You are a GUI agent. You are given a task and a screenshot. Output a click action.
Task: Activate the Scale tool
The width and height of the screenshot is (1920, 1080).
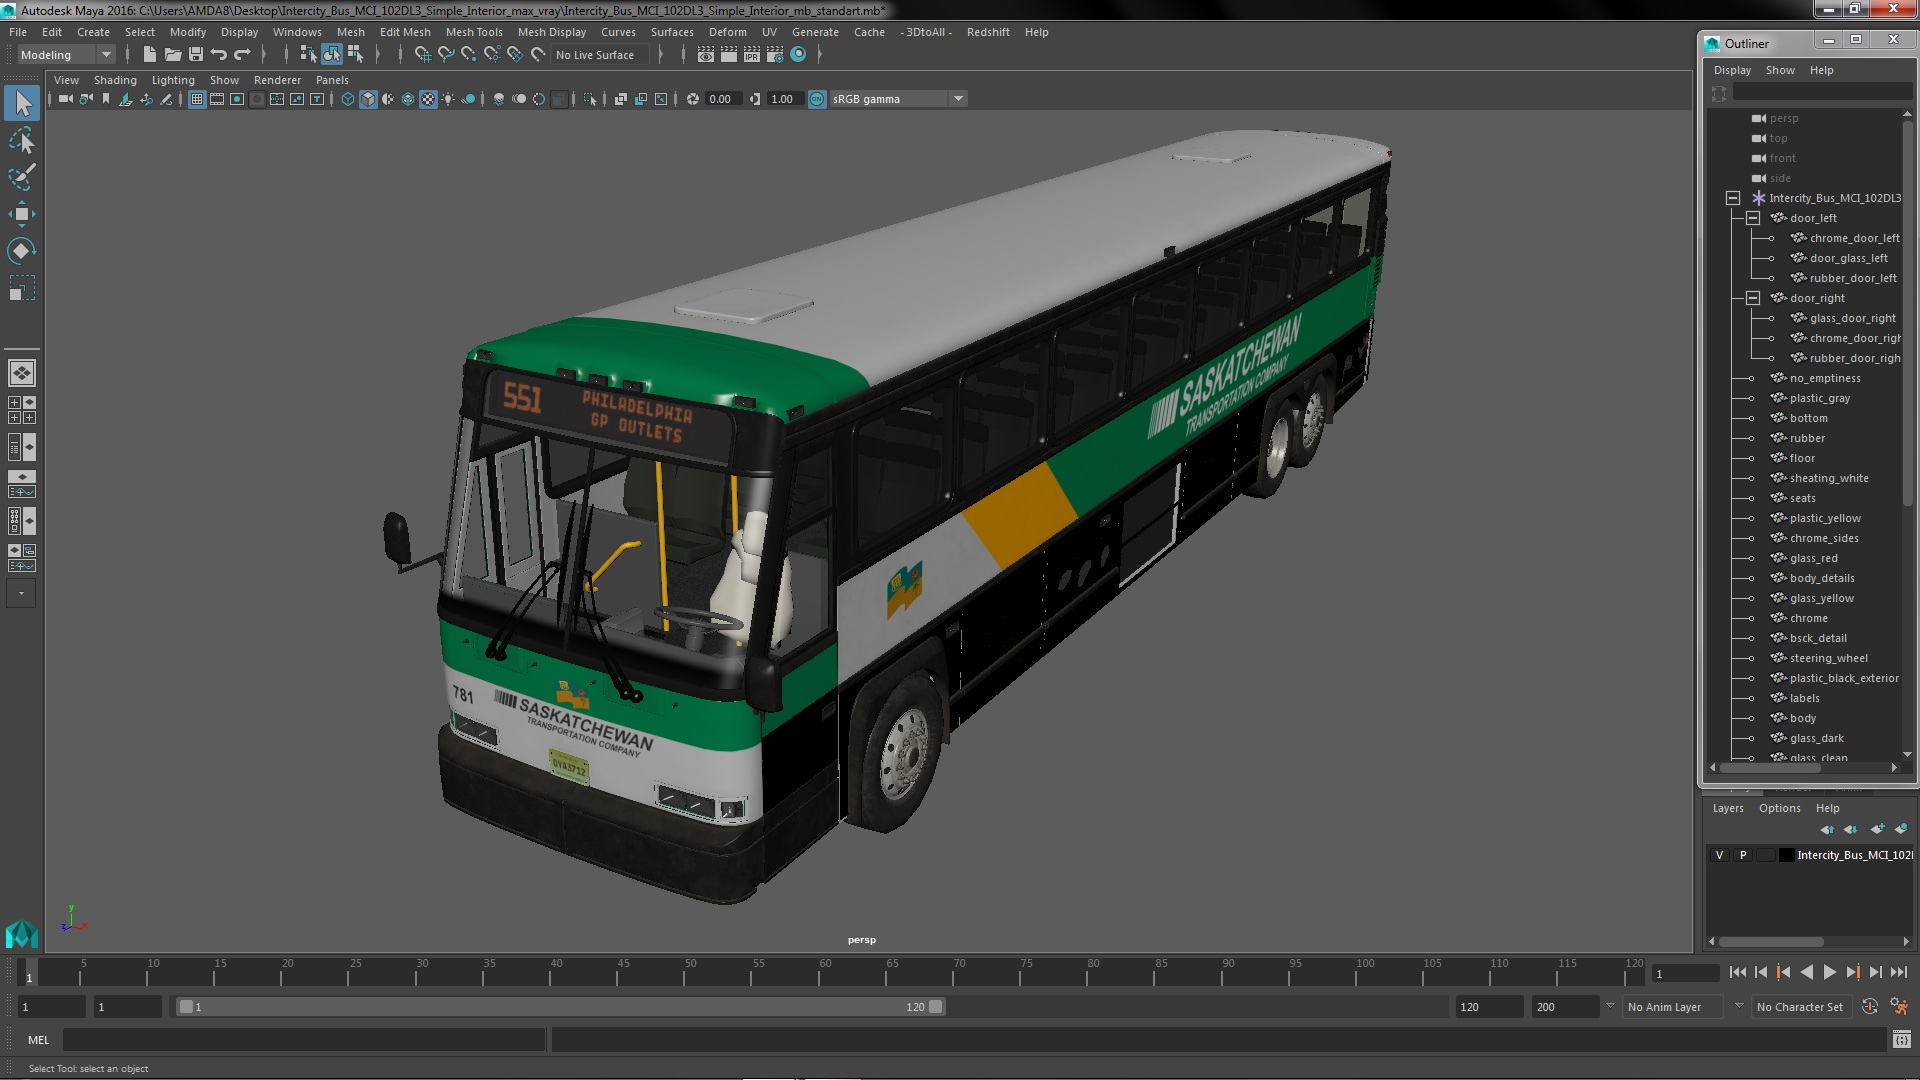pos(22,288)
